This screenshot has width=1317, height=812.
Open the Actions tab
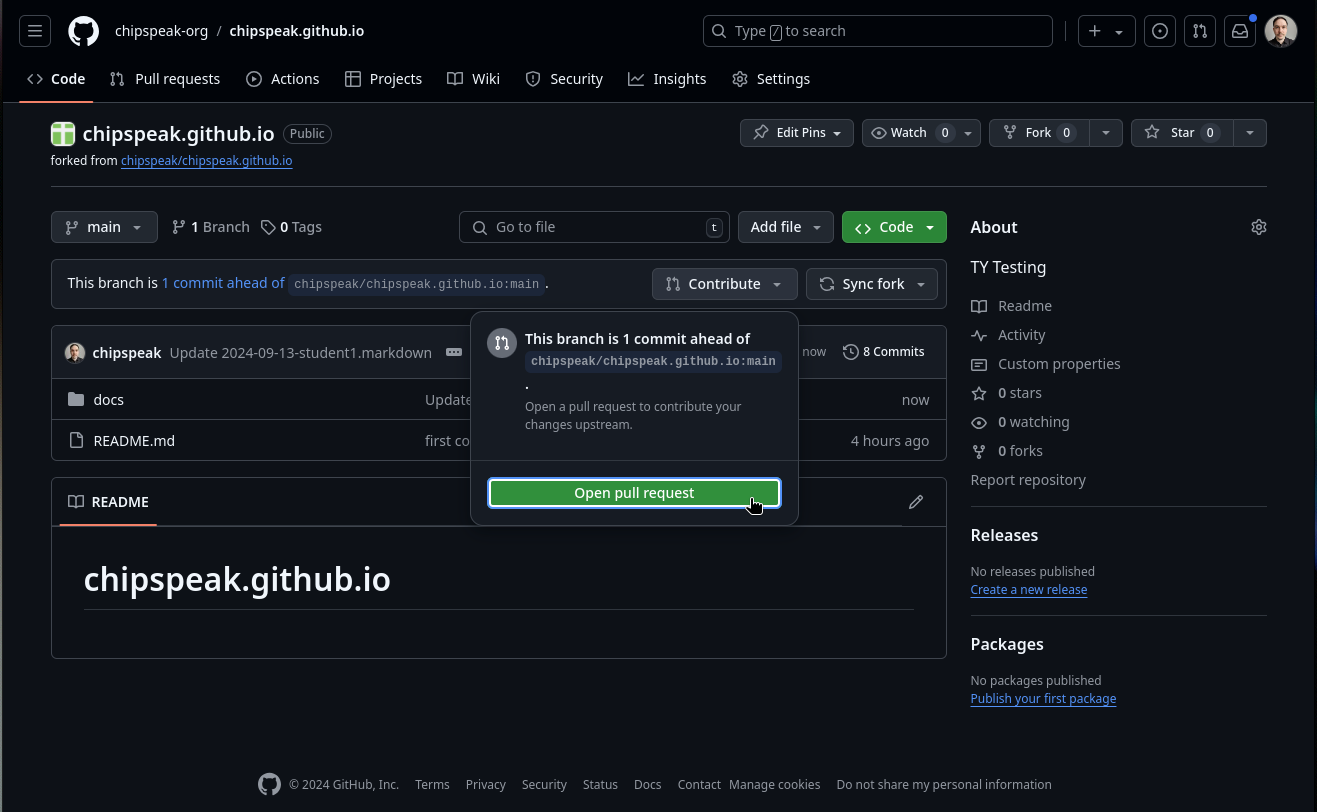click(283, 79)
